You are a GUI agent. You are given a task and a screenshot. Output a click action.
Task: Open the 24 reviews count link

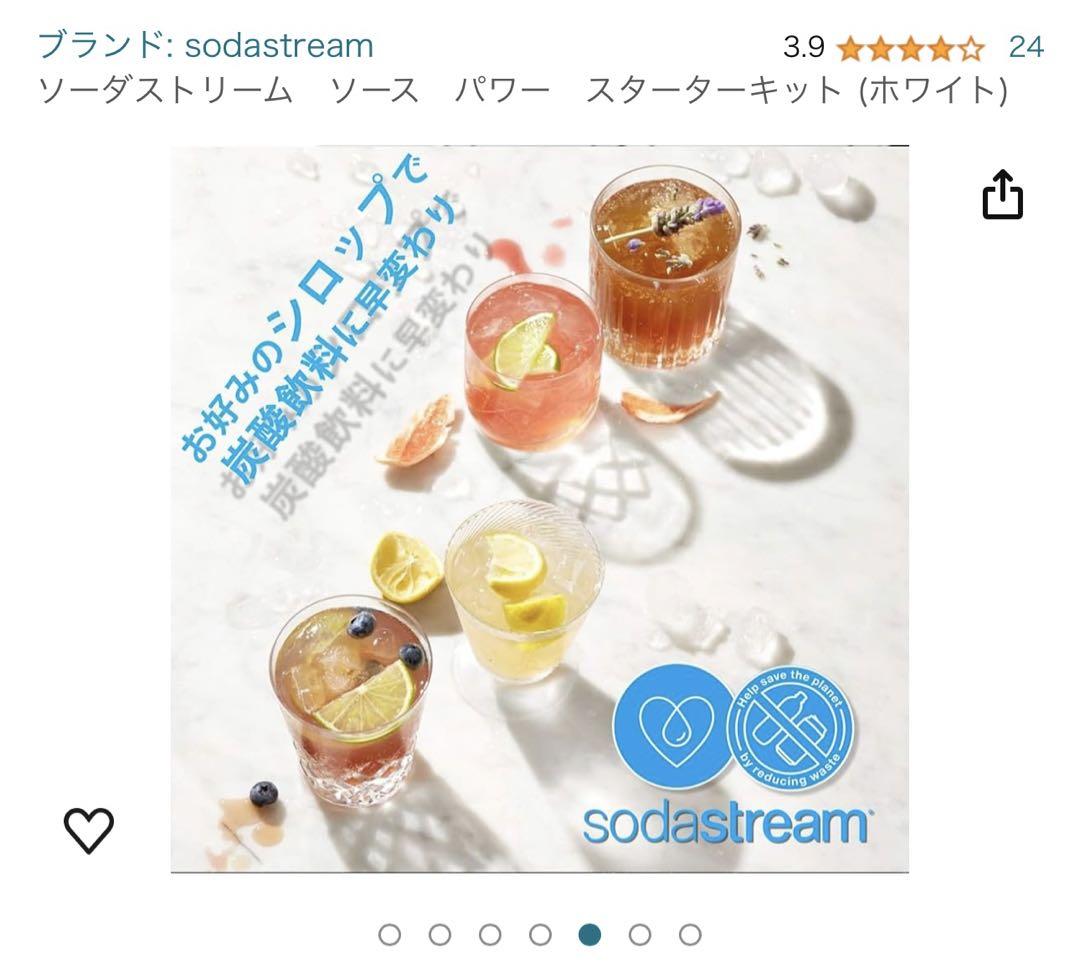[x=1026, y=48]
